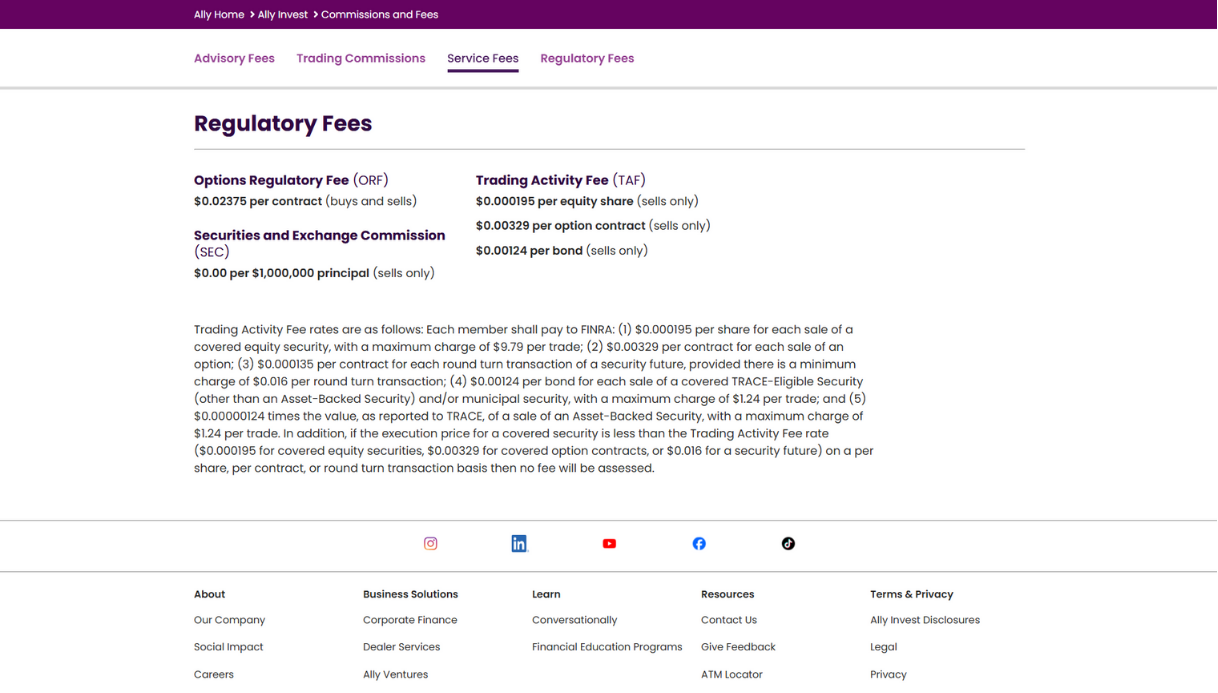Open the YouTube social icon

(x=609, y=544)
